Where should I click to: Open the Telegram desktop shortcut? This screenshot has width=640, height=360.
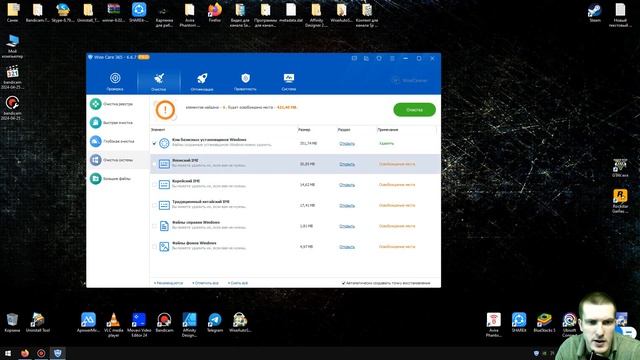point(215,322)
